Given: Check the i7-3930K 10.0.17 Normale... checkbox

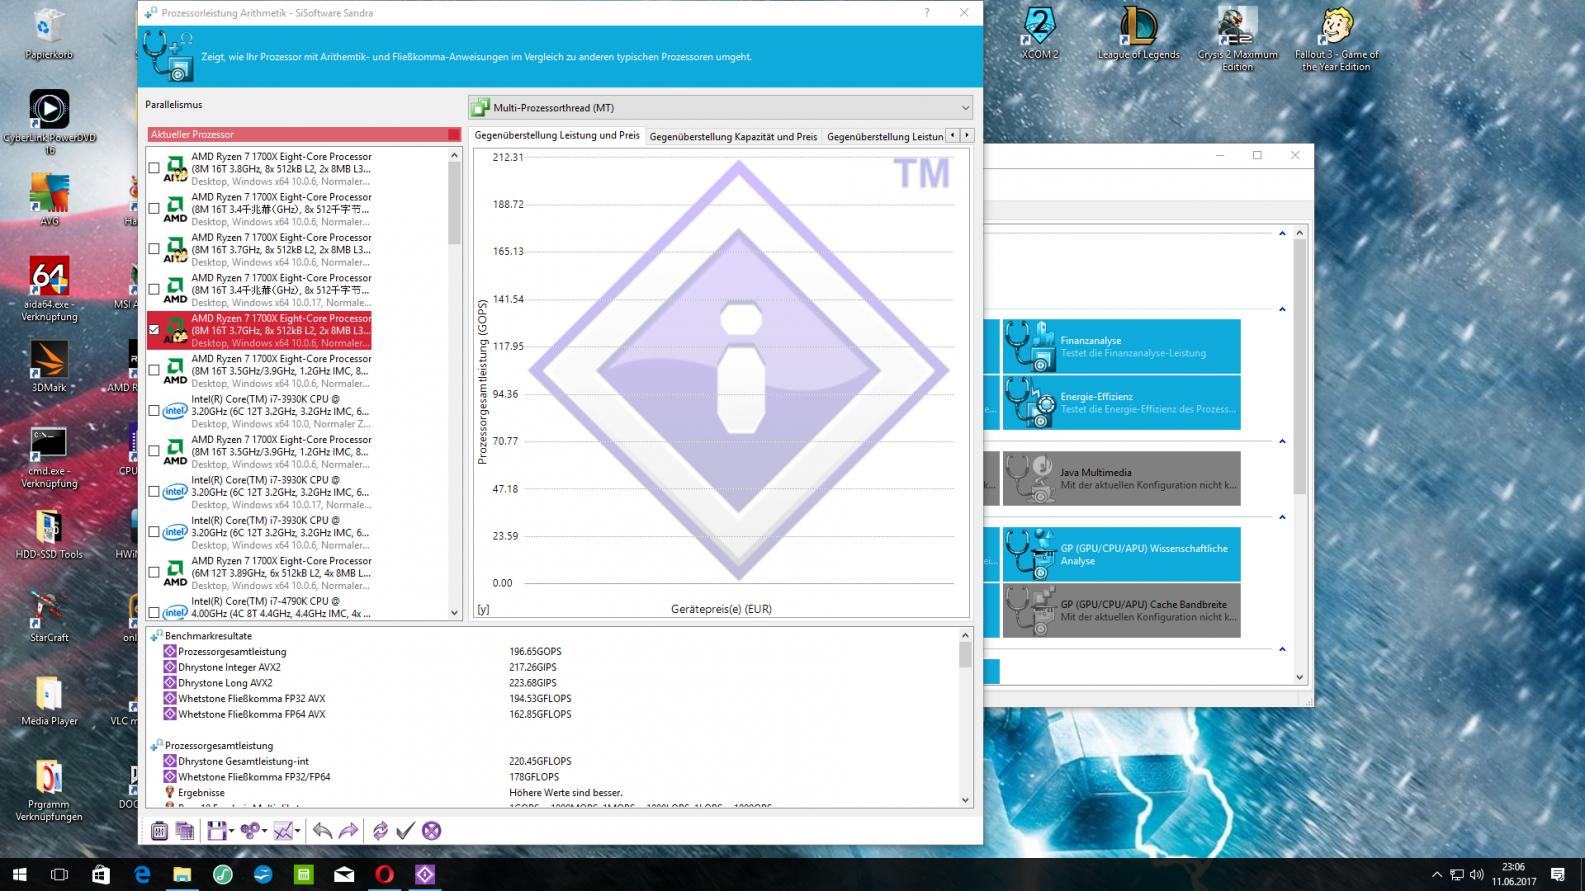Looking at the screenshot, I should coord(154,491).
